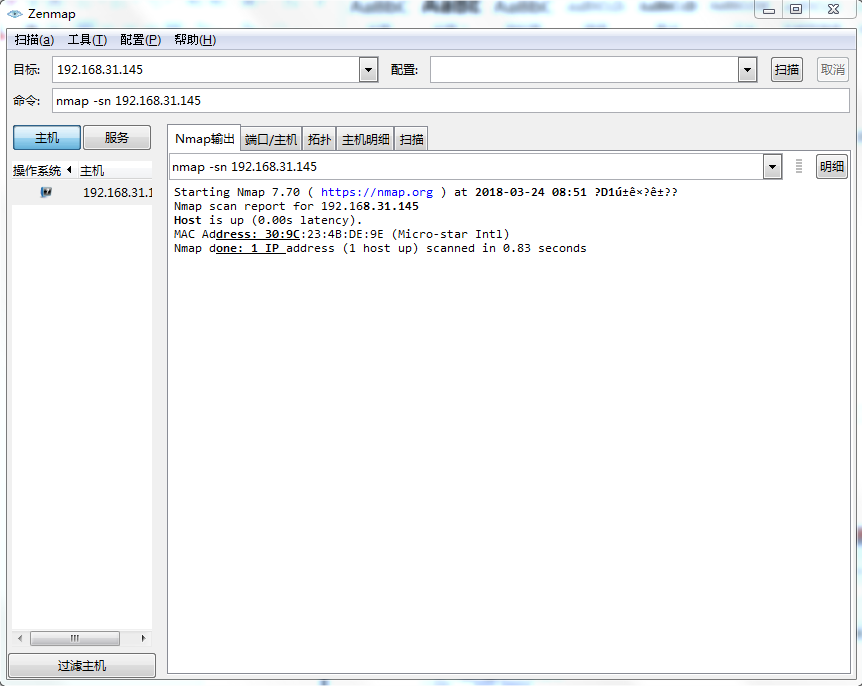The width and height of the screenshot is (862, 686).
Task: Click the 'MAC Address' output line
Action: [341, 234]
